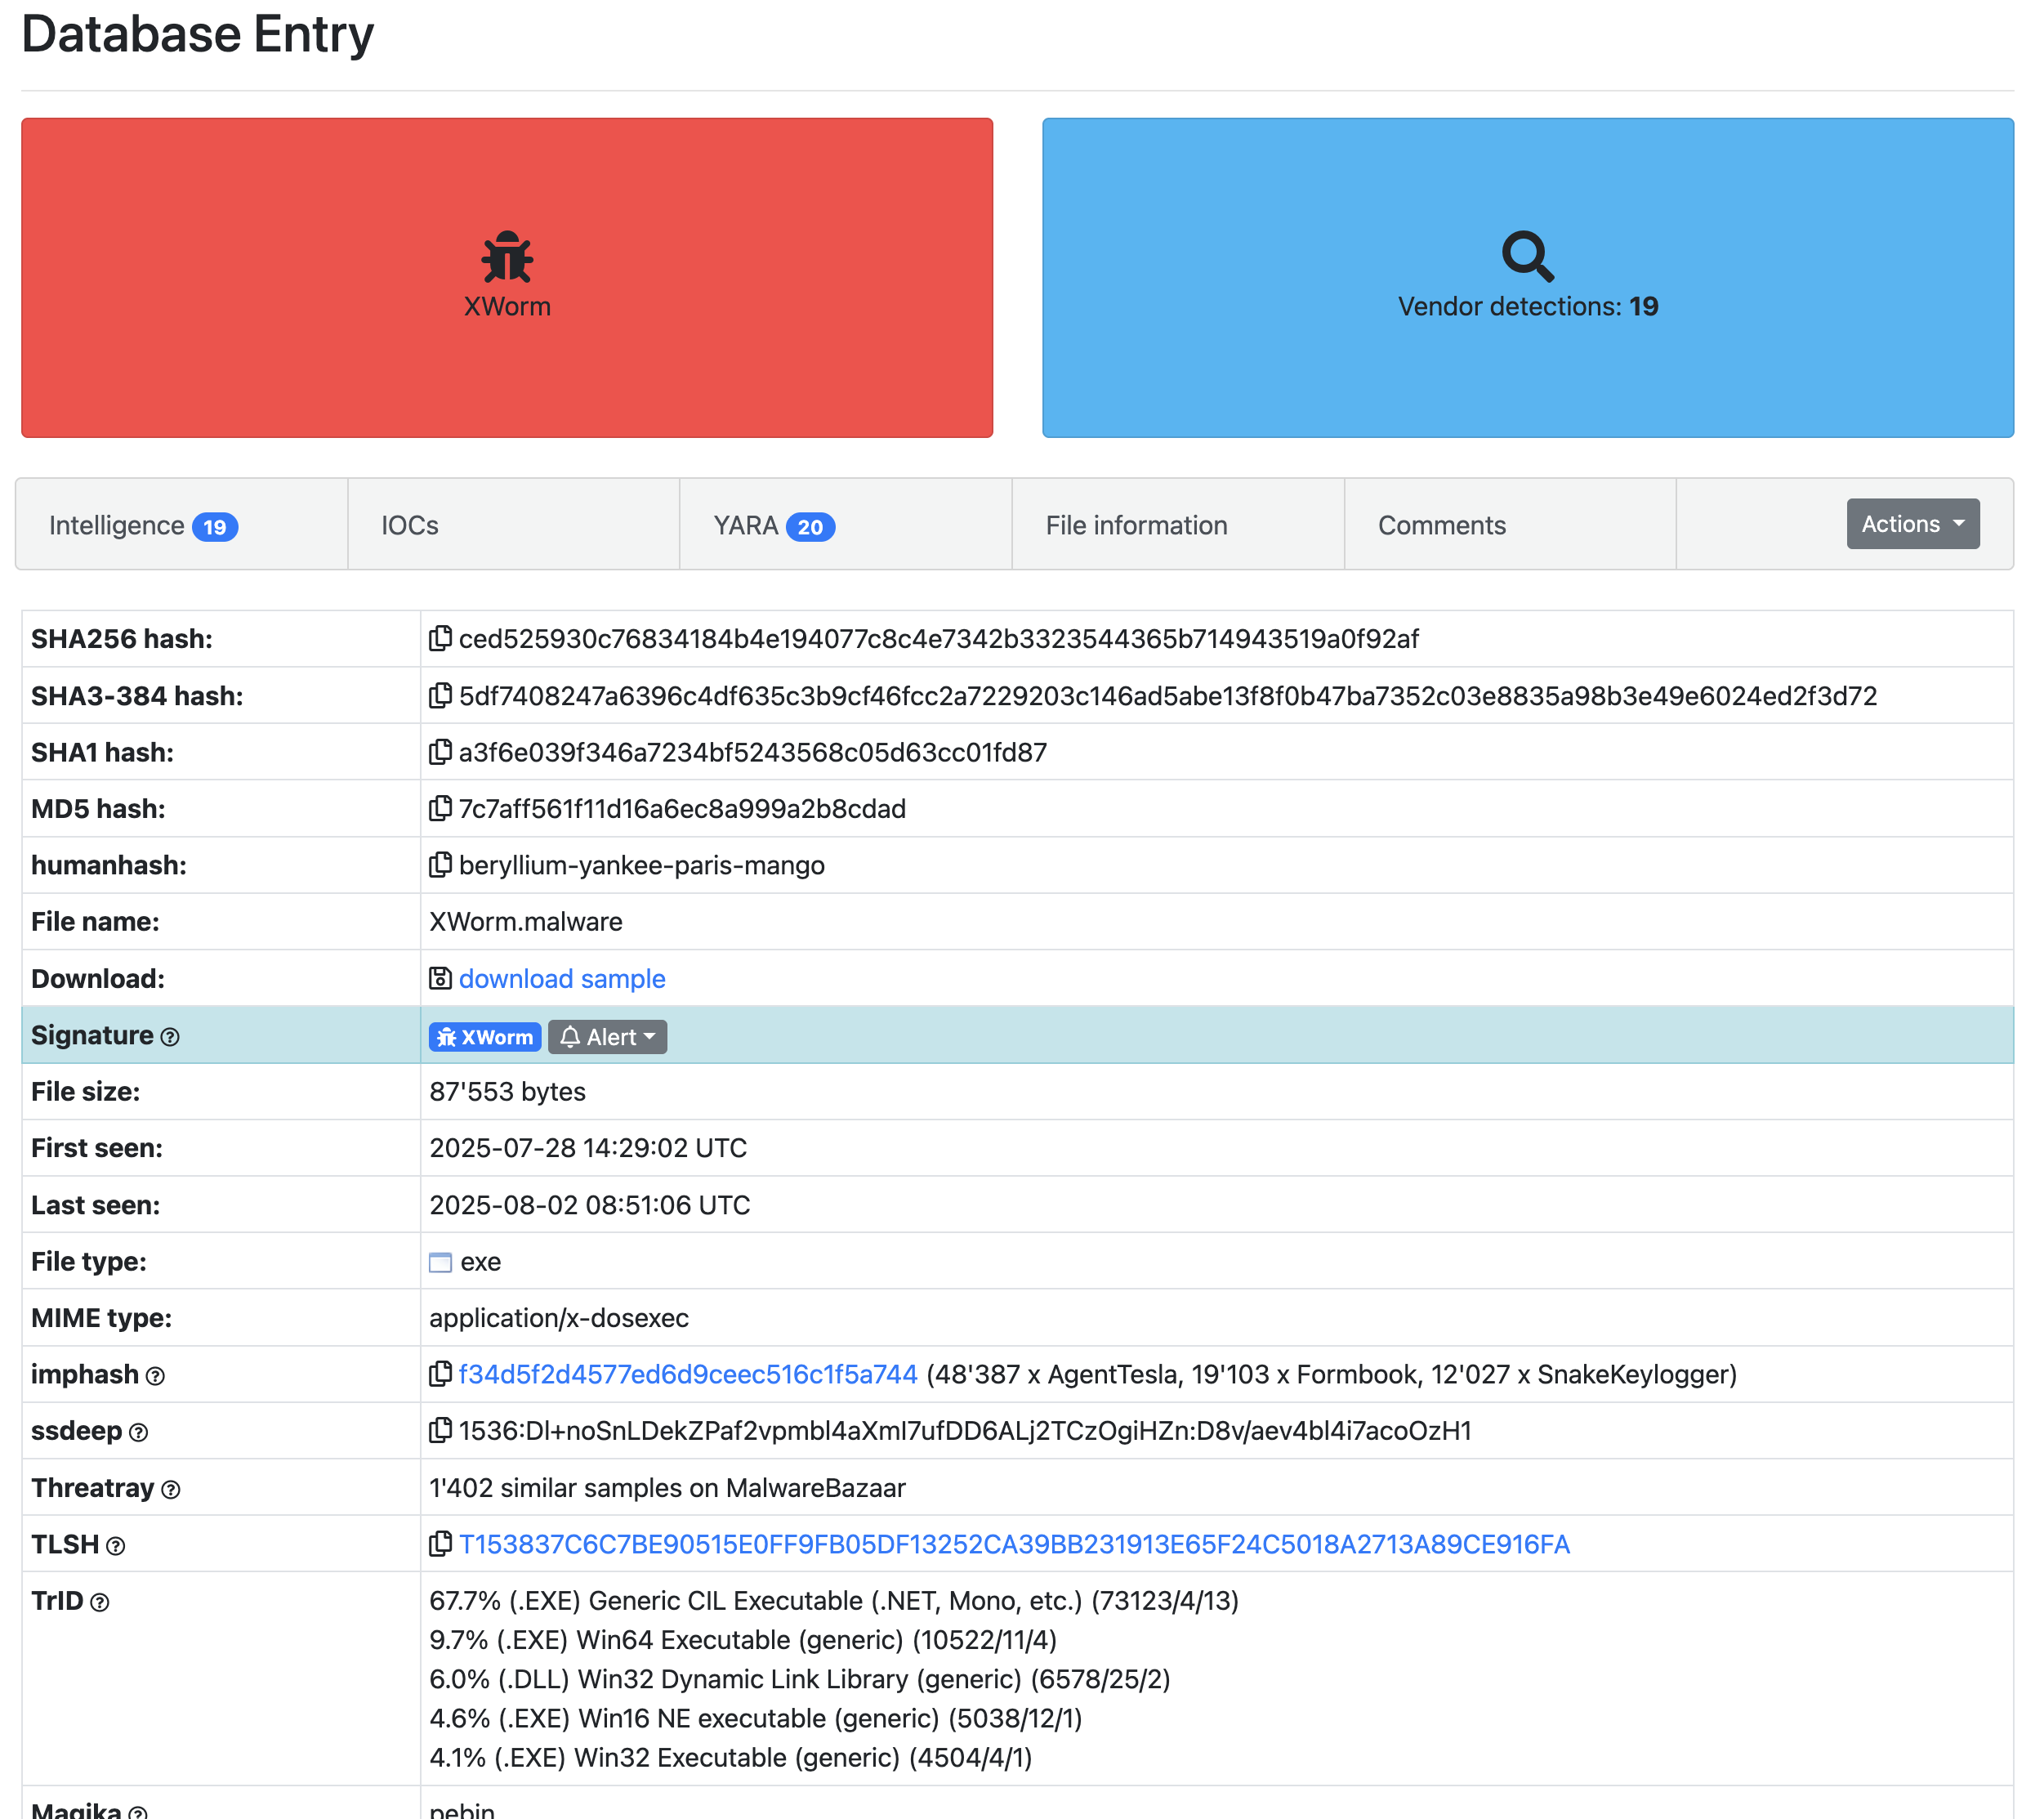The image size is (2044, 1819).
Task: Open help for the TrID field
Action: coord(99,1602)
